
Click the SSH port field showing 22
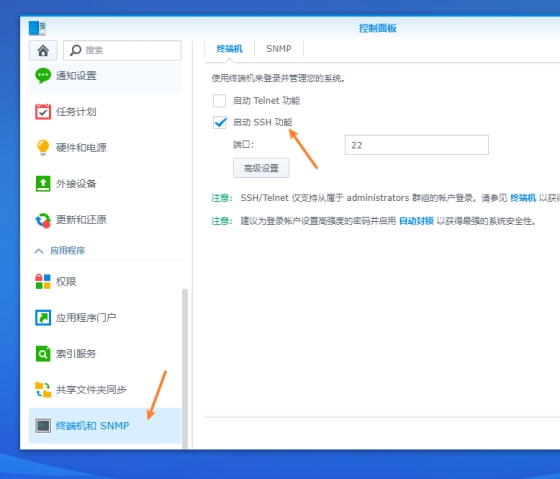(416, 145)
